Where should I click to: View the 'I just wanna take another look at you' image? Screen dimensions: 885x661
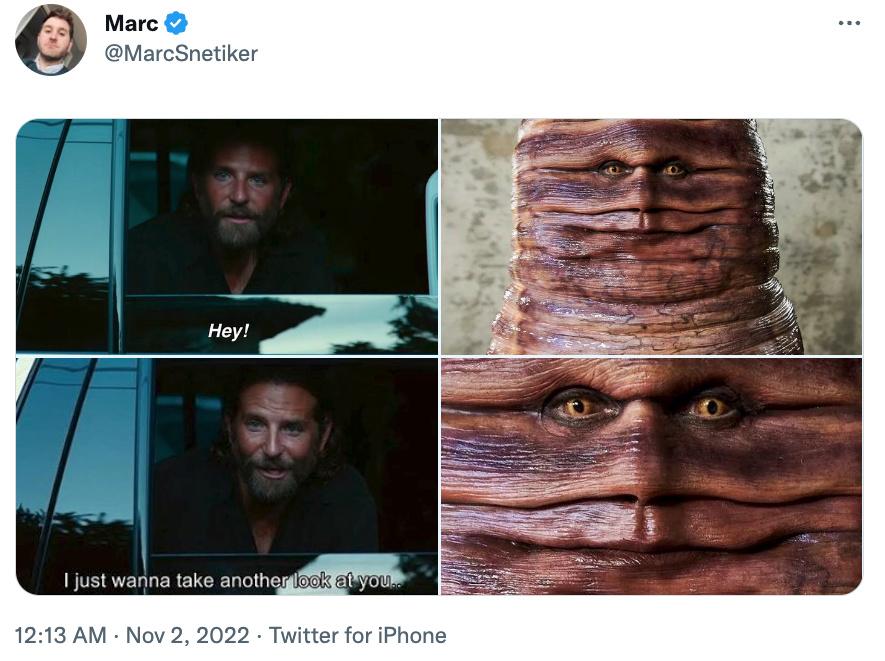pyautogui.click(x=226, y=475)
